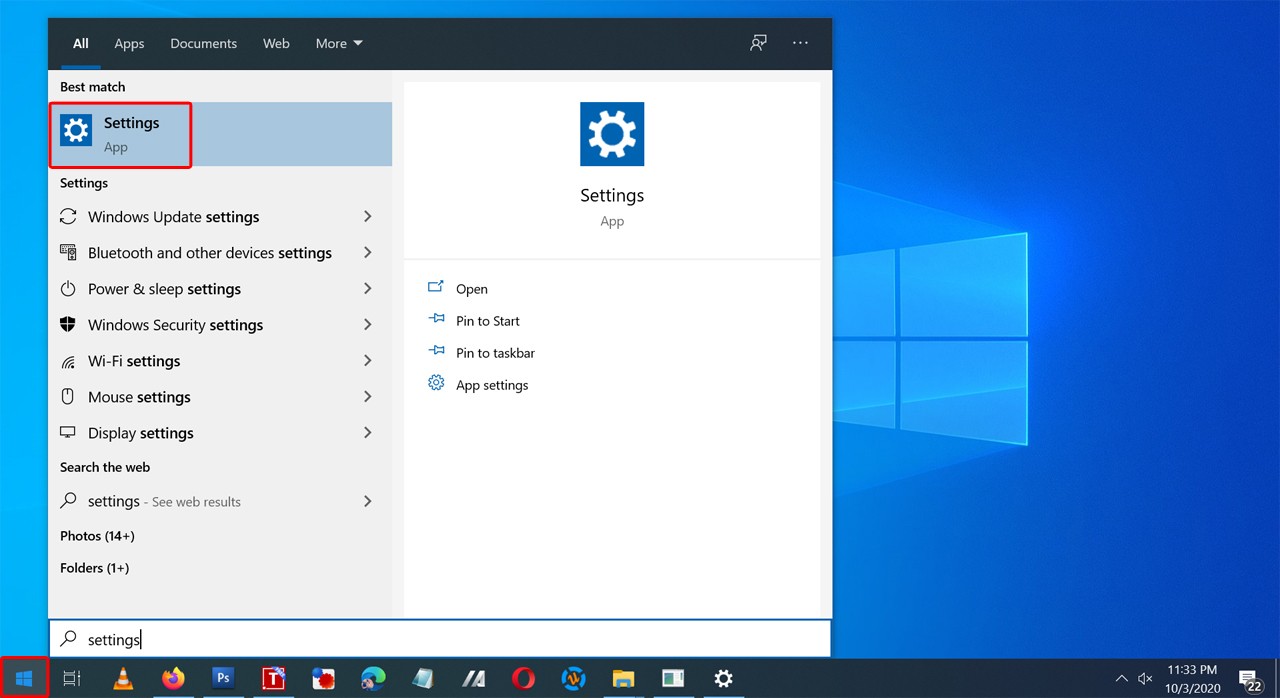The width and height of the screenshot is (1280, 698).
Task: Expand the settings web results arrow
Action: [368, 501]
